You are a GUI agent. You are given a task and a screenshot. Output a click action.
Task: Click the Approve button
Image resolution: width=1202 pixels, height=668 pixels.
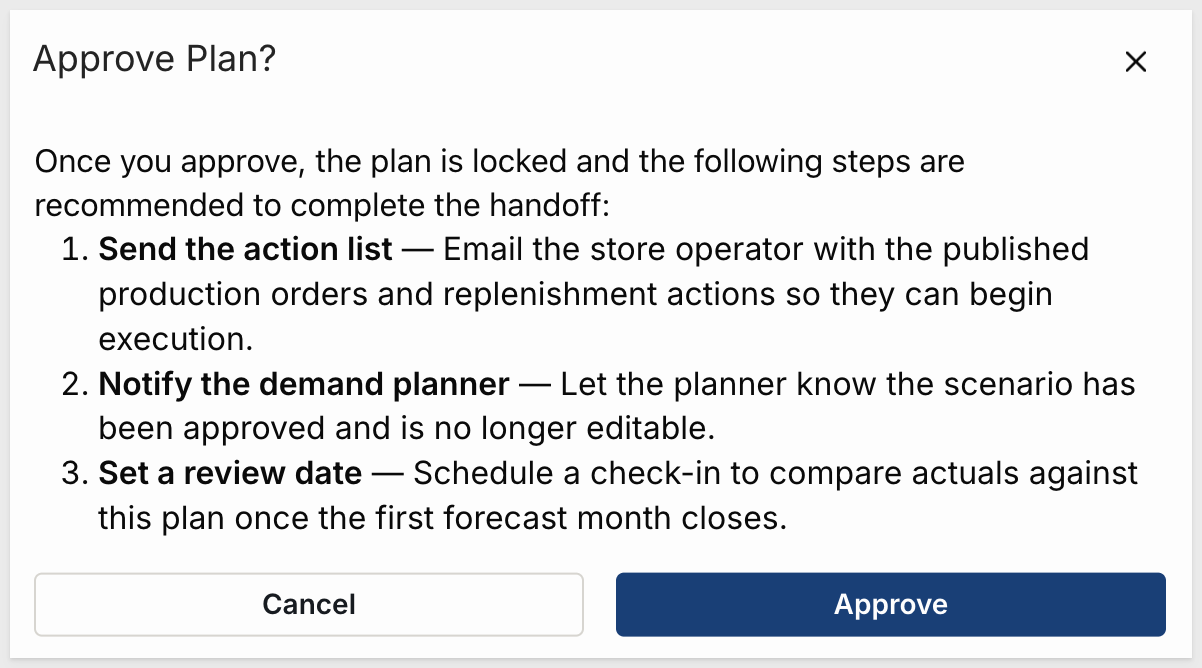coord(891,604)
